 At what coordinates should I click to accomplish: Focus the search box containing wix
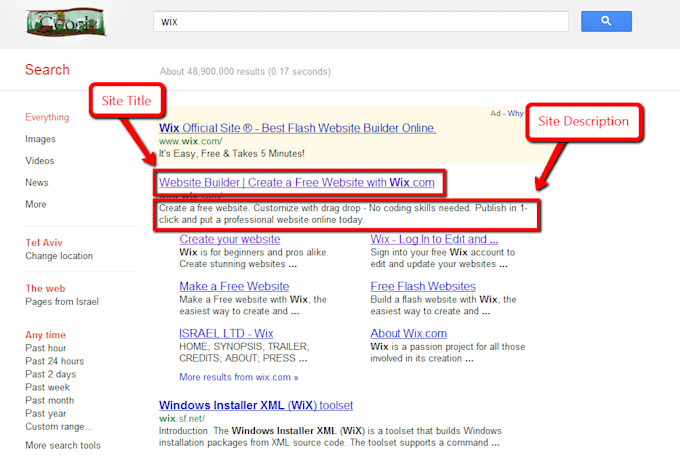coord(360,21)
